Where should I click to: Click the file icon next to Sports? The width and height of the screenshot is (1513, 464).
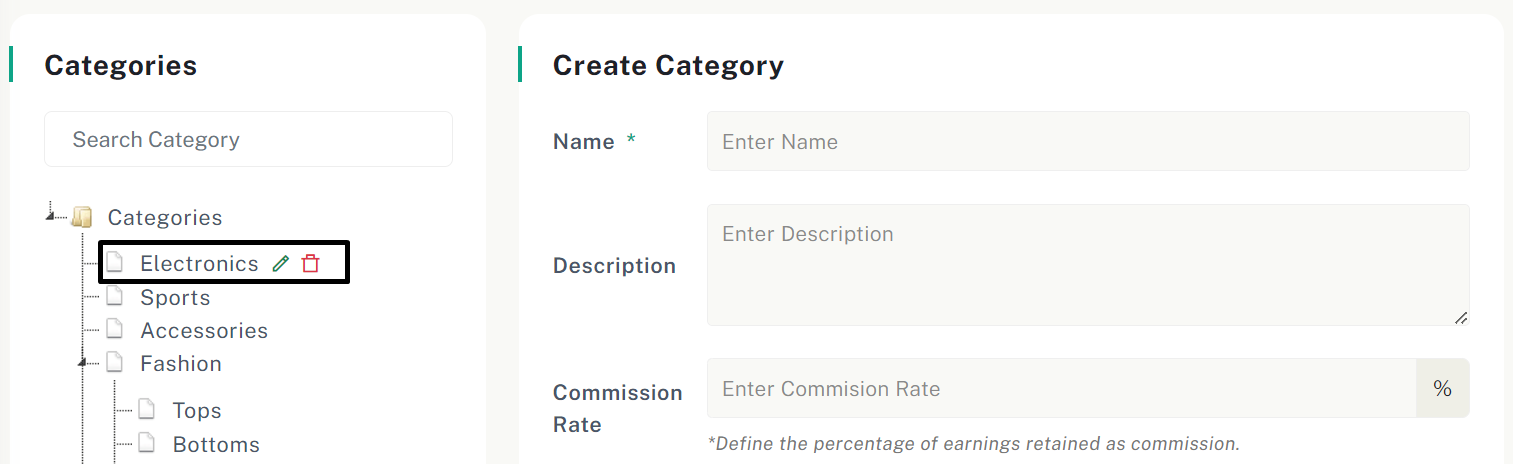point(115,297)
